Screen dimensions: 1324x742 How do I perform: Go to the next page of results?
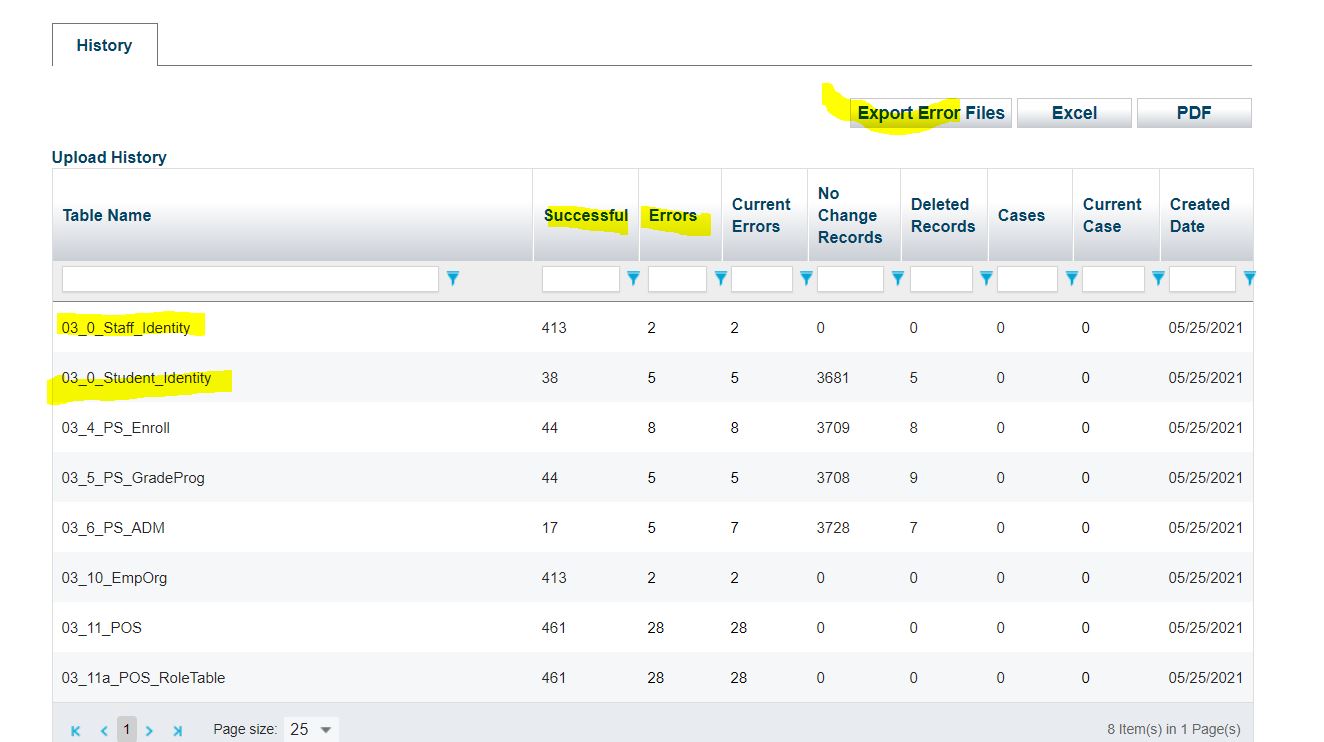[x=150, y=731]
